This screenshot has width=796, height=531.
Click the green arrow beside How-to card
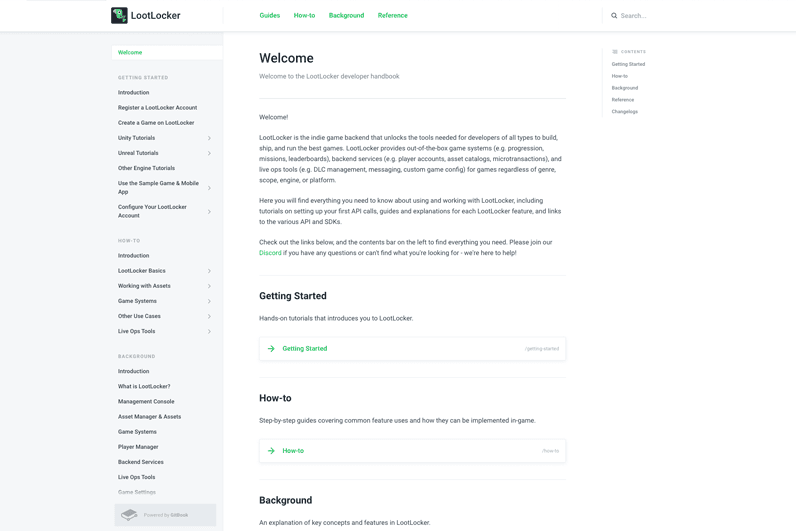coord(271,451)
